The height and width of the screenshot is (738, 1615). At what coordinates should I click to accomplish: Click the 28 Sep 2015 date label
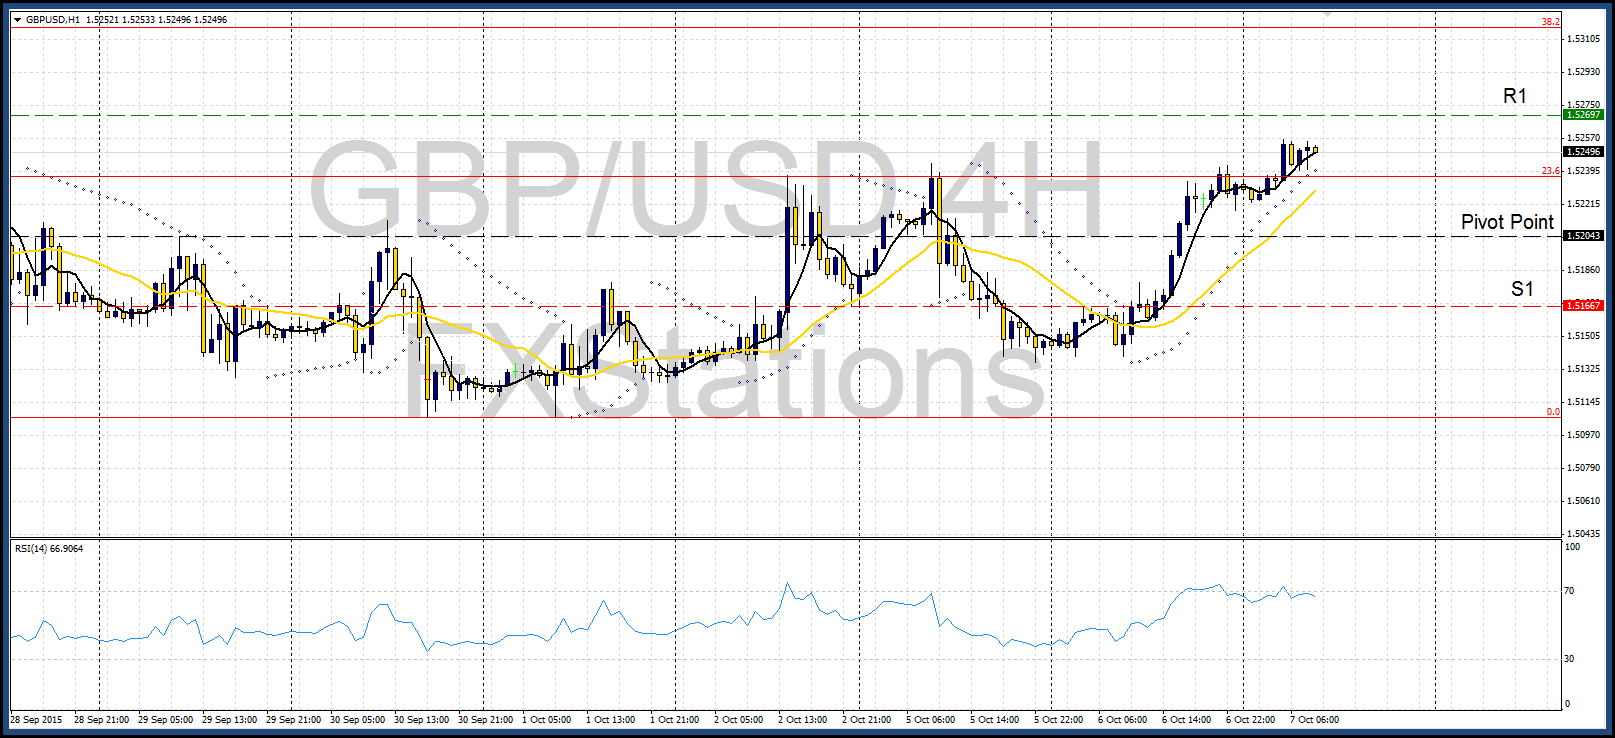[36, 720]
